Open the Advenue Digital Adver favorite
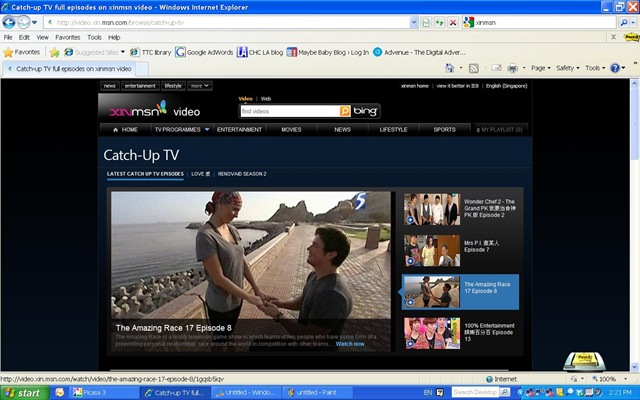 coord(419,52)
